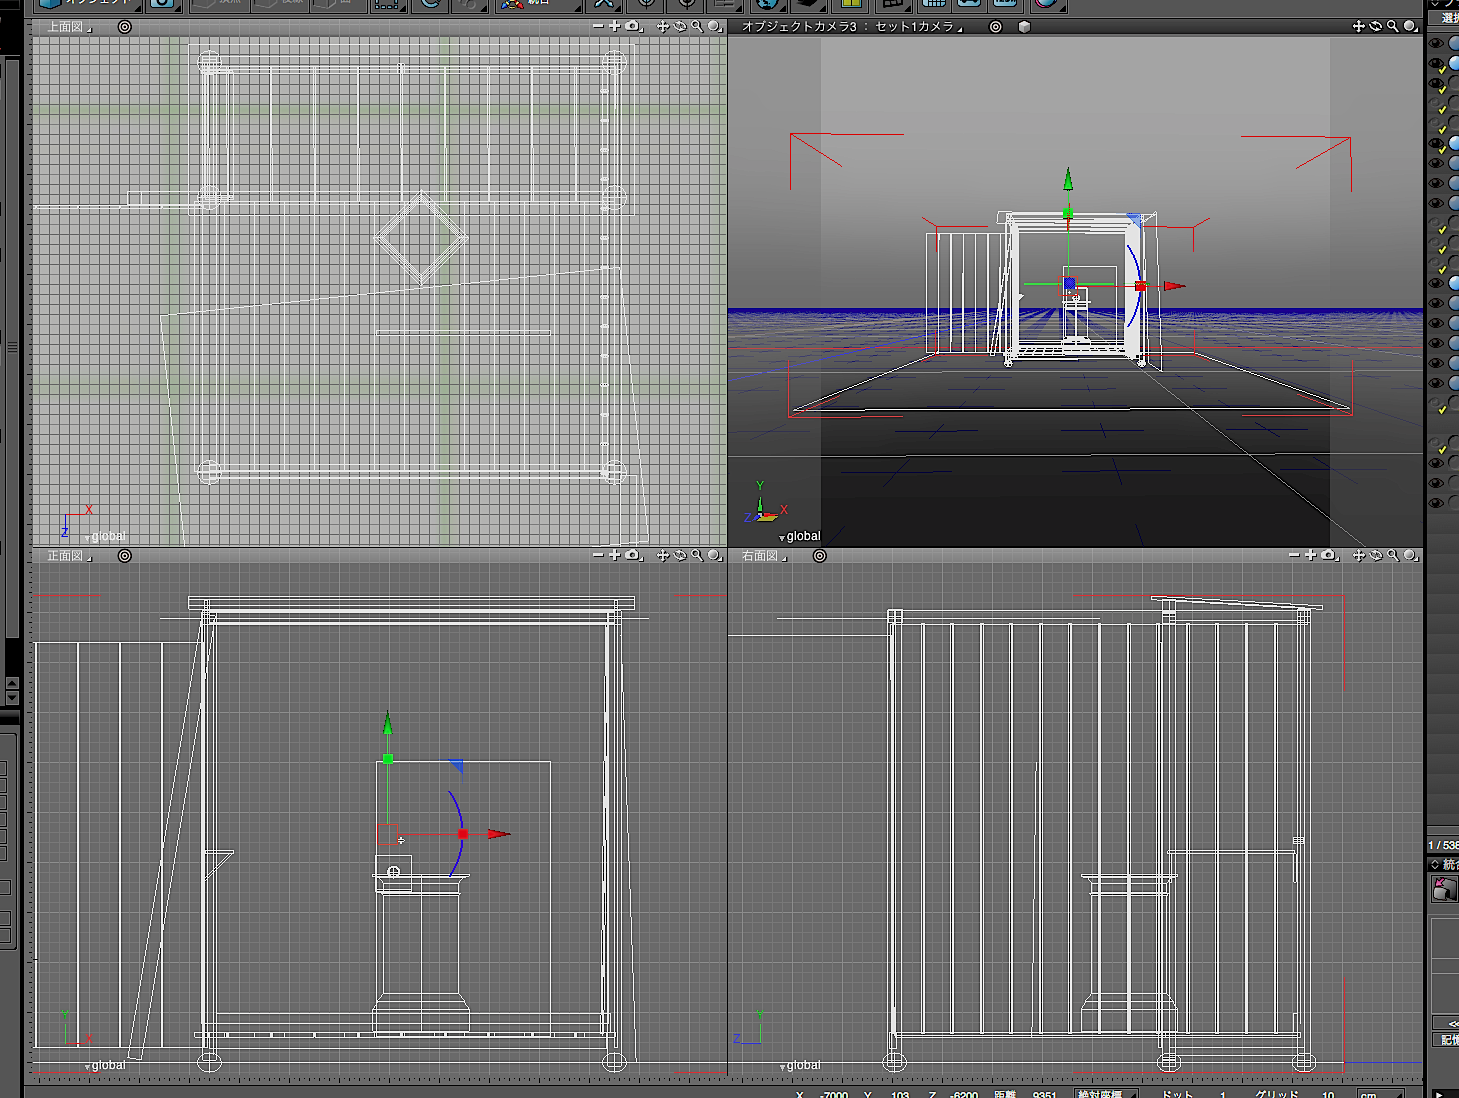
Task: Open the 絶対座標 coordinate mode dropdown
Action: point(1104,1094)
